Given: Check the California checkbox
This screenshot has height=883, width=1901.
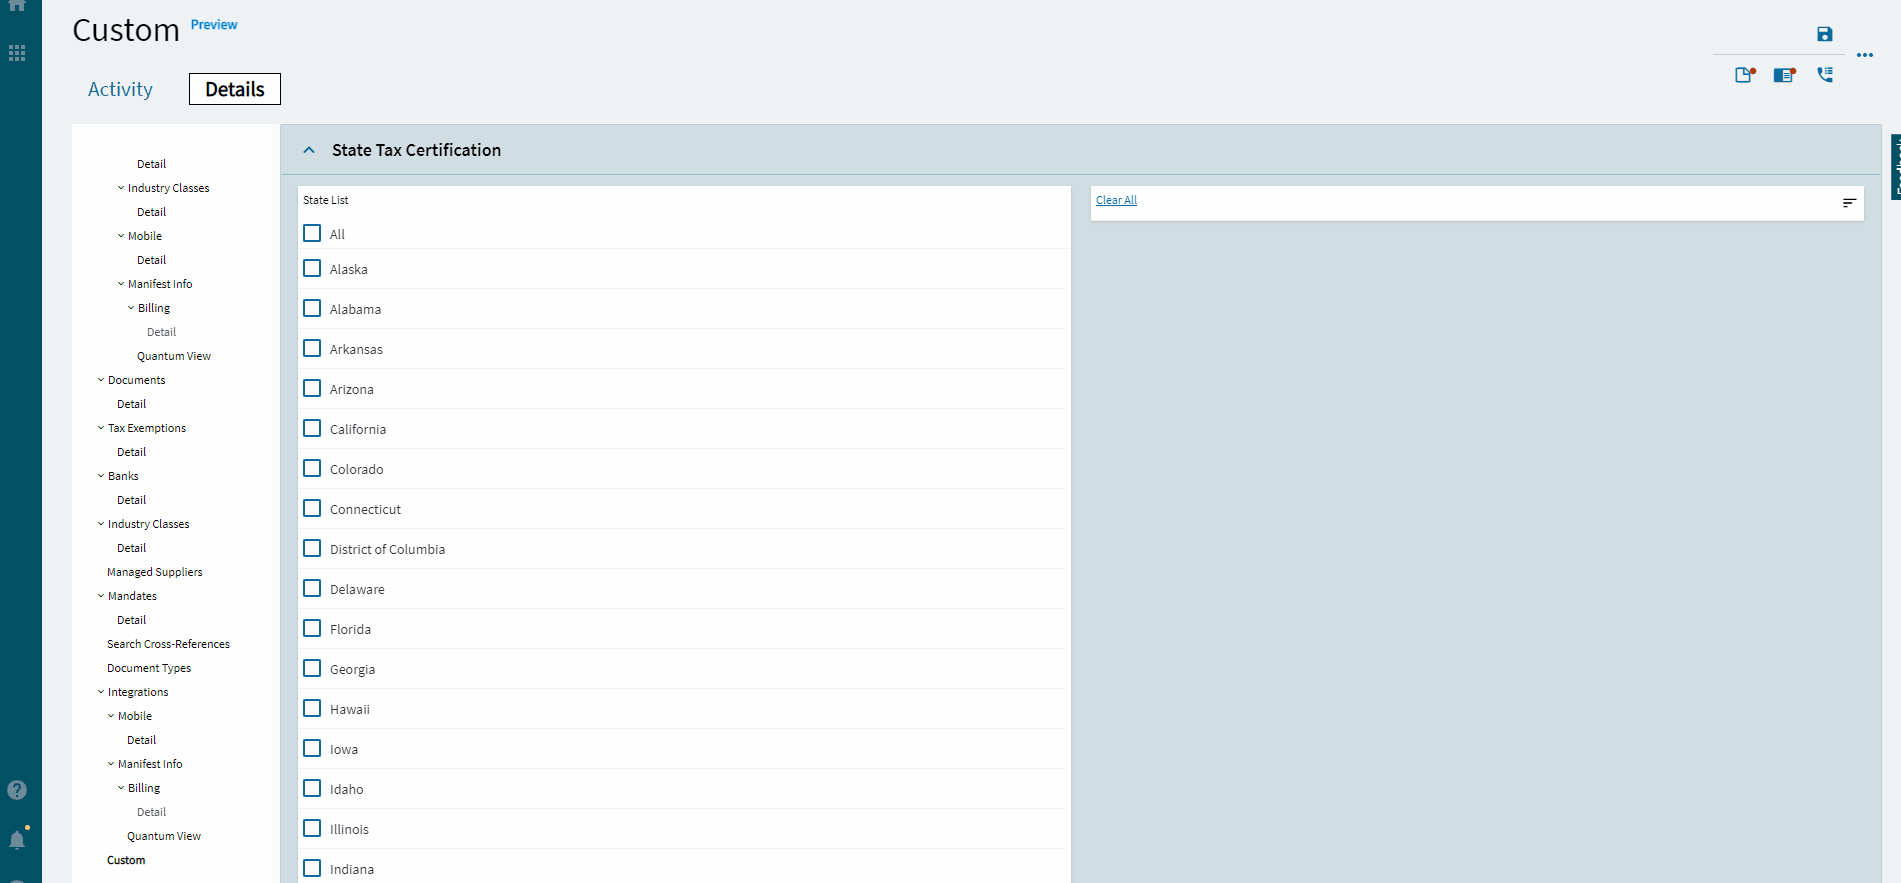Looking at the screenshot, I should tap(312, 428).
